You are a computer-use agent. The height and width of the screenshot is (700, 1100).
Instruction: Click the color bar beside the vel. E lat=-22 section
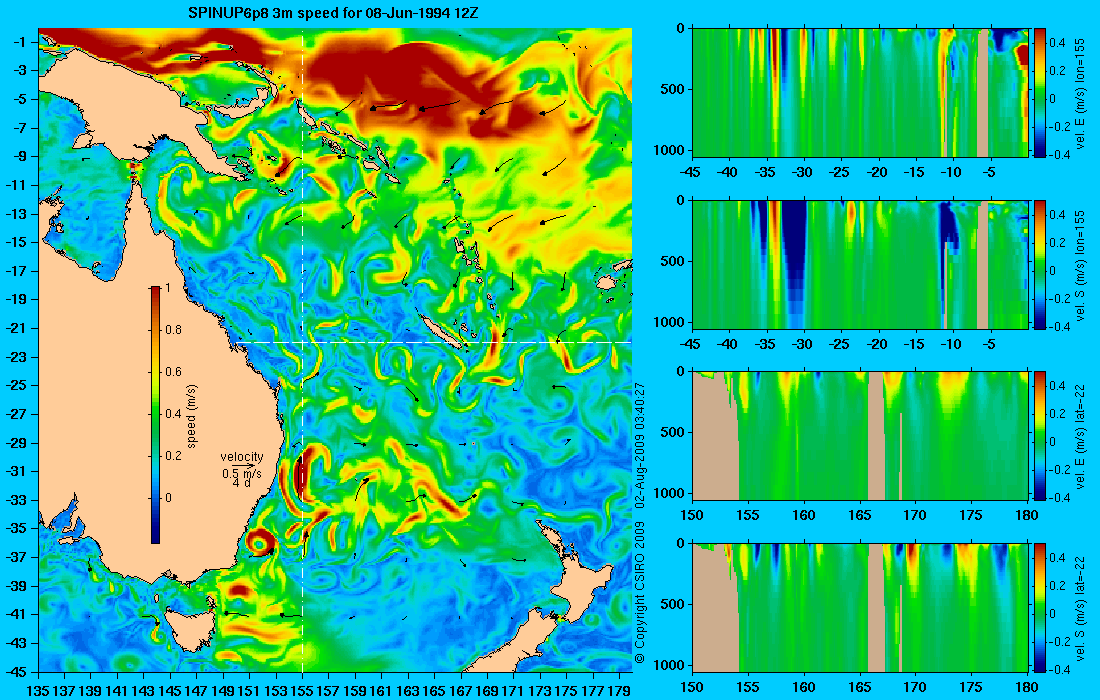pyautogui.click(x=1040, y=436)
